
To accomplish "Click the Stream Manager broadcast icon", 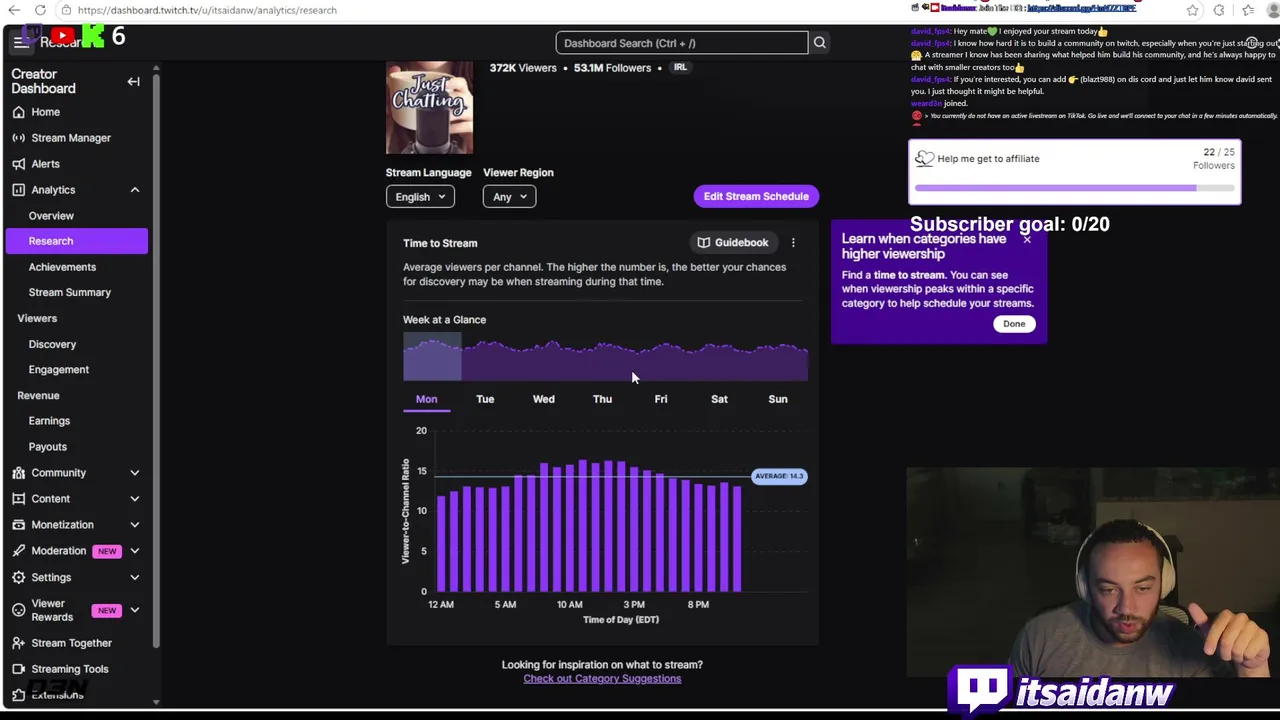I will pyautogui.click(x=19, y=138).
